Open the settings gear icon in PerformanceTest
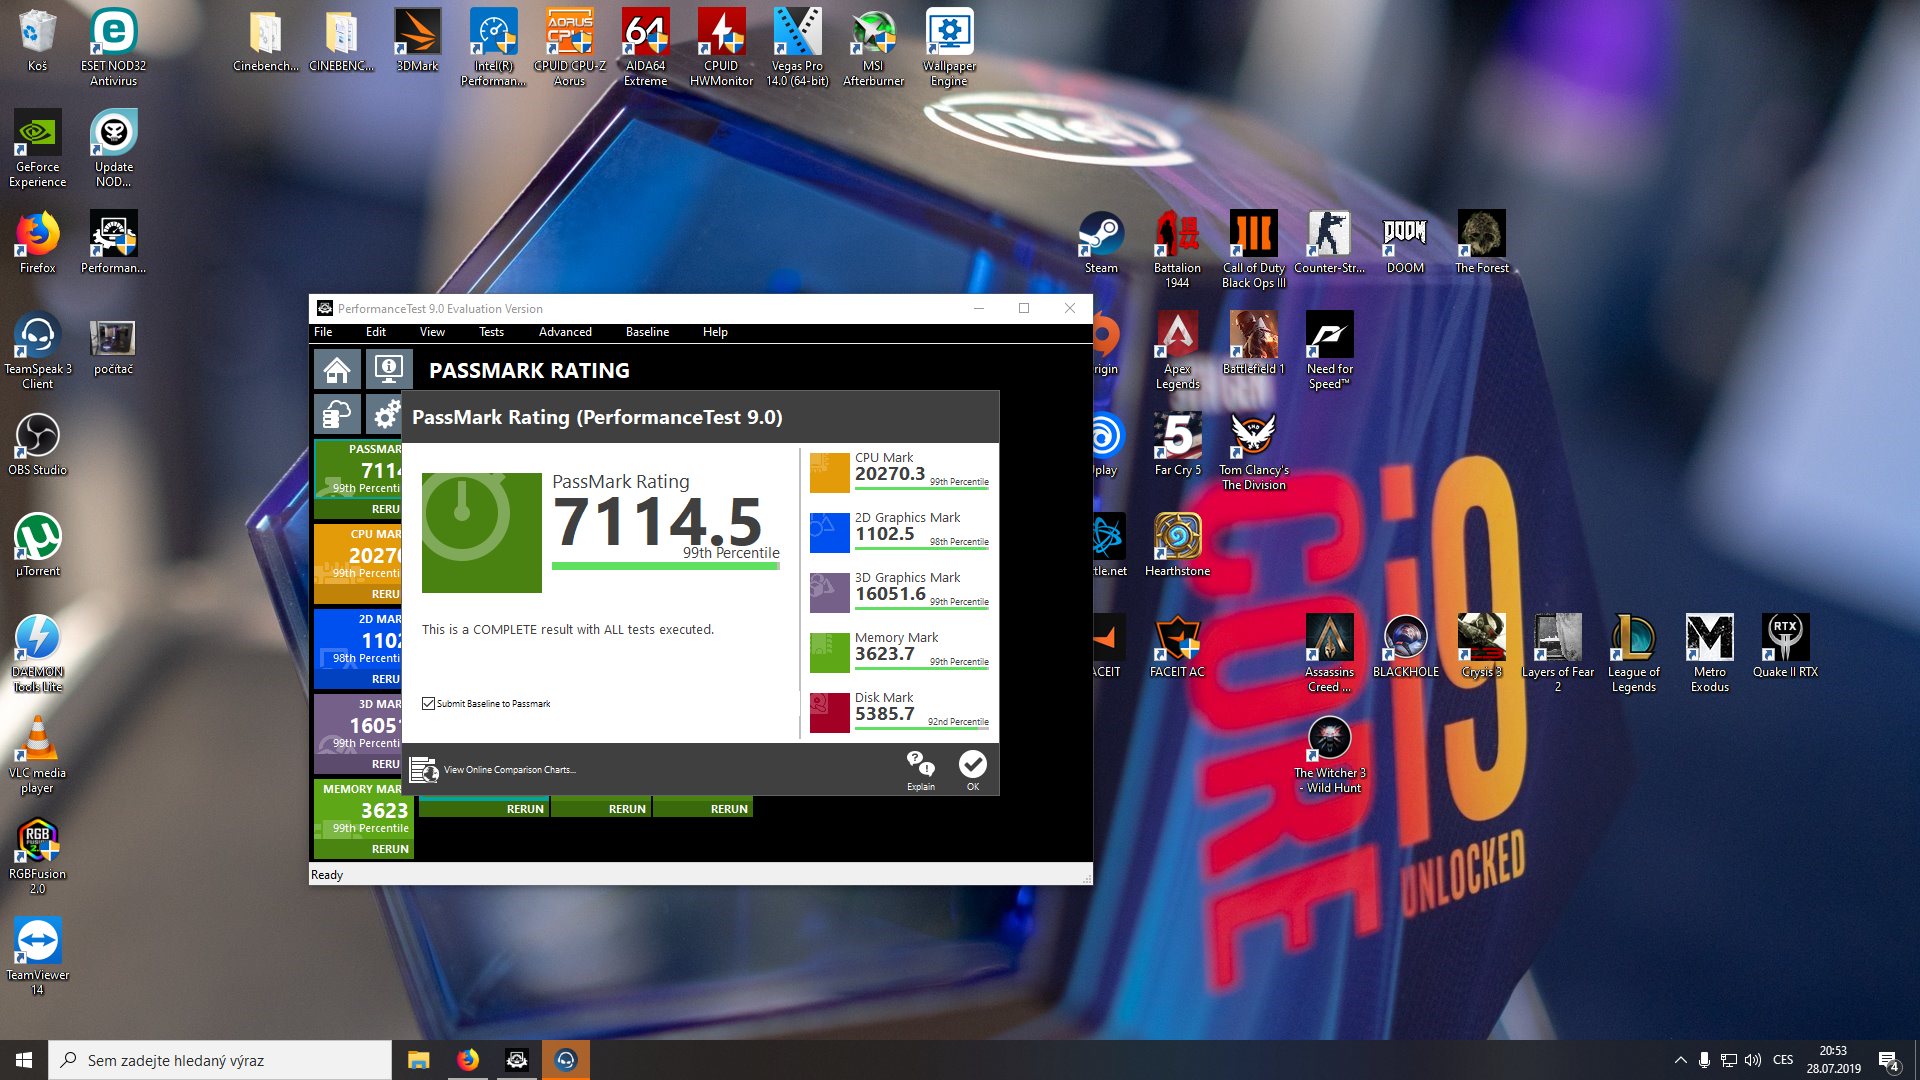This screenshot has width=1920, height=1080. [x=385, y=413]
